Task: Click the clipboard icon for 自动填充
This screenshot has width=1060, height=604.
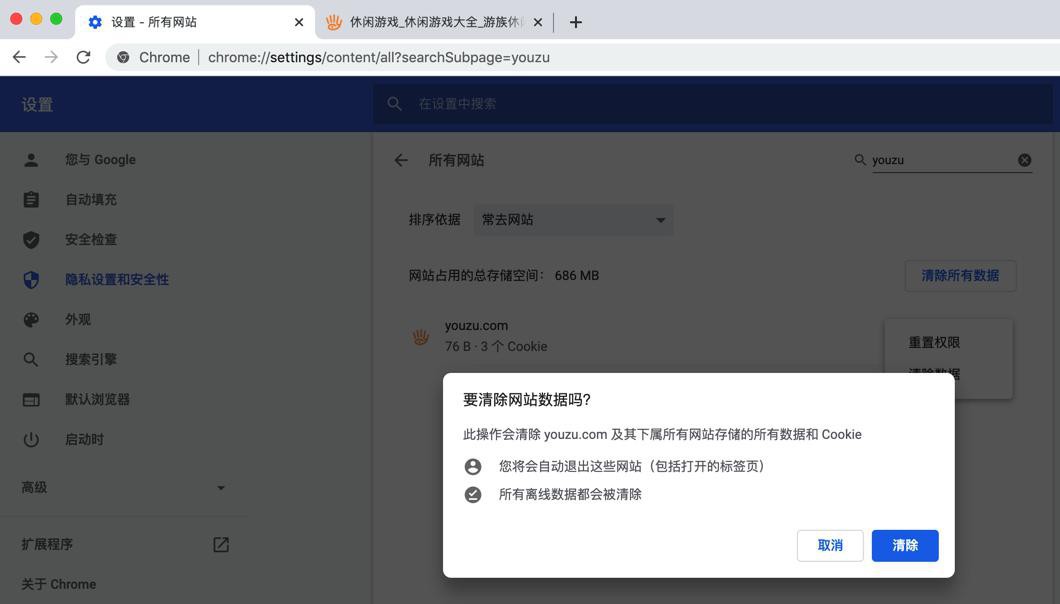Action: point(31,200)
